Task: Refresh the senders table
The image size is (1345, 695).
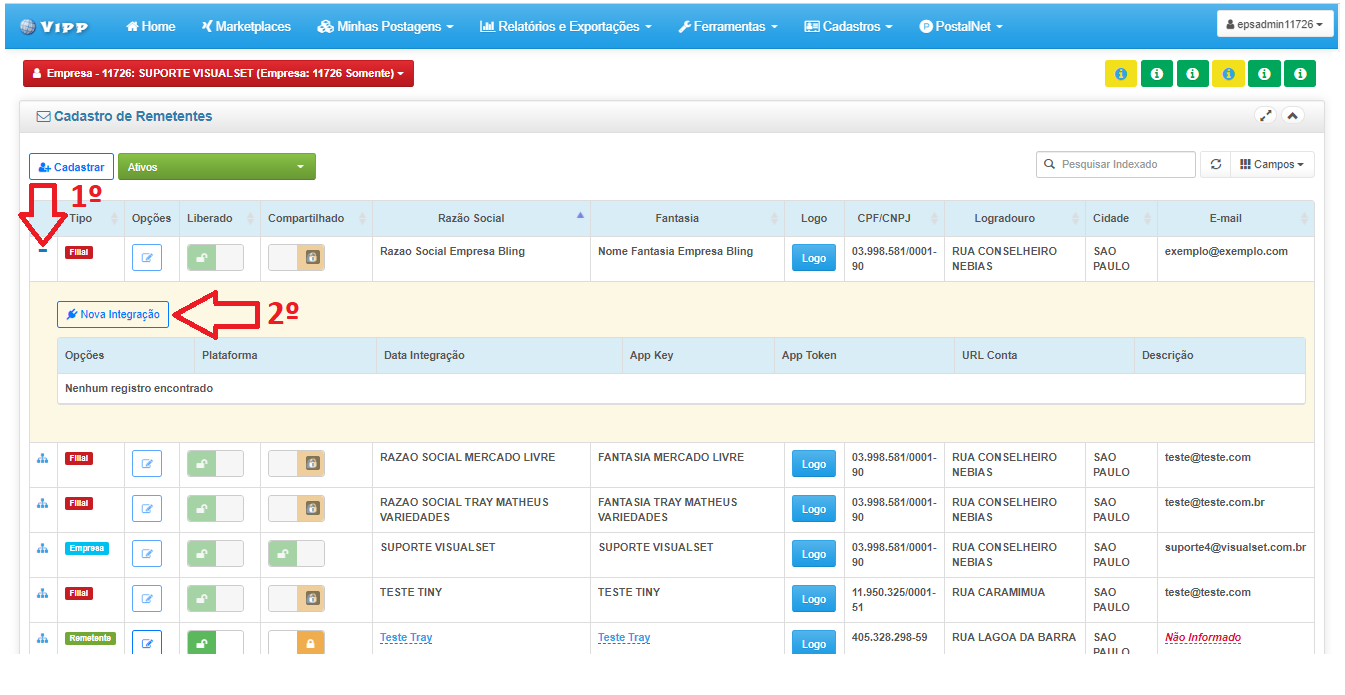Action: [1216, 164]
